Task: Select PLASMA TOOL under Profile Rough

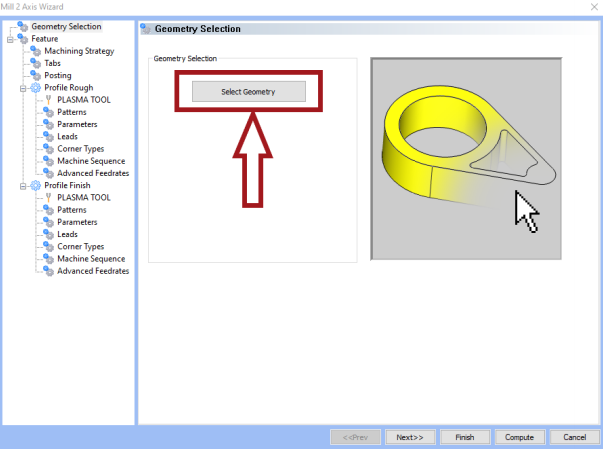Action: (84, 100)
